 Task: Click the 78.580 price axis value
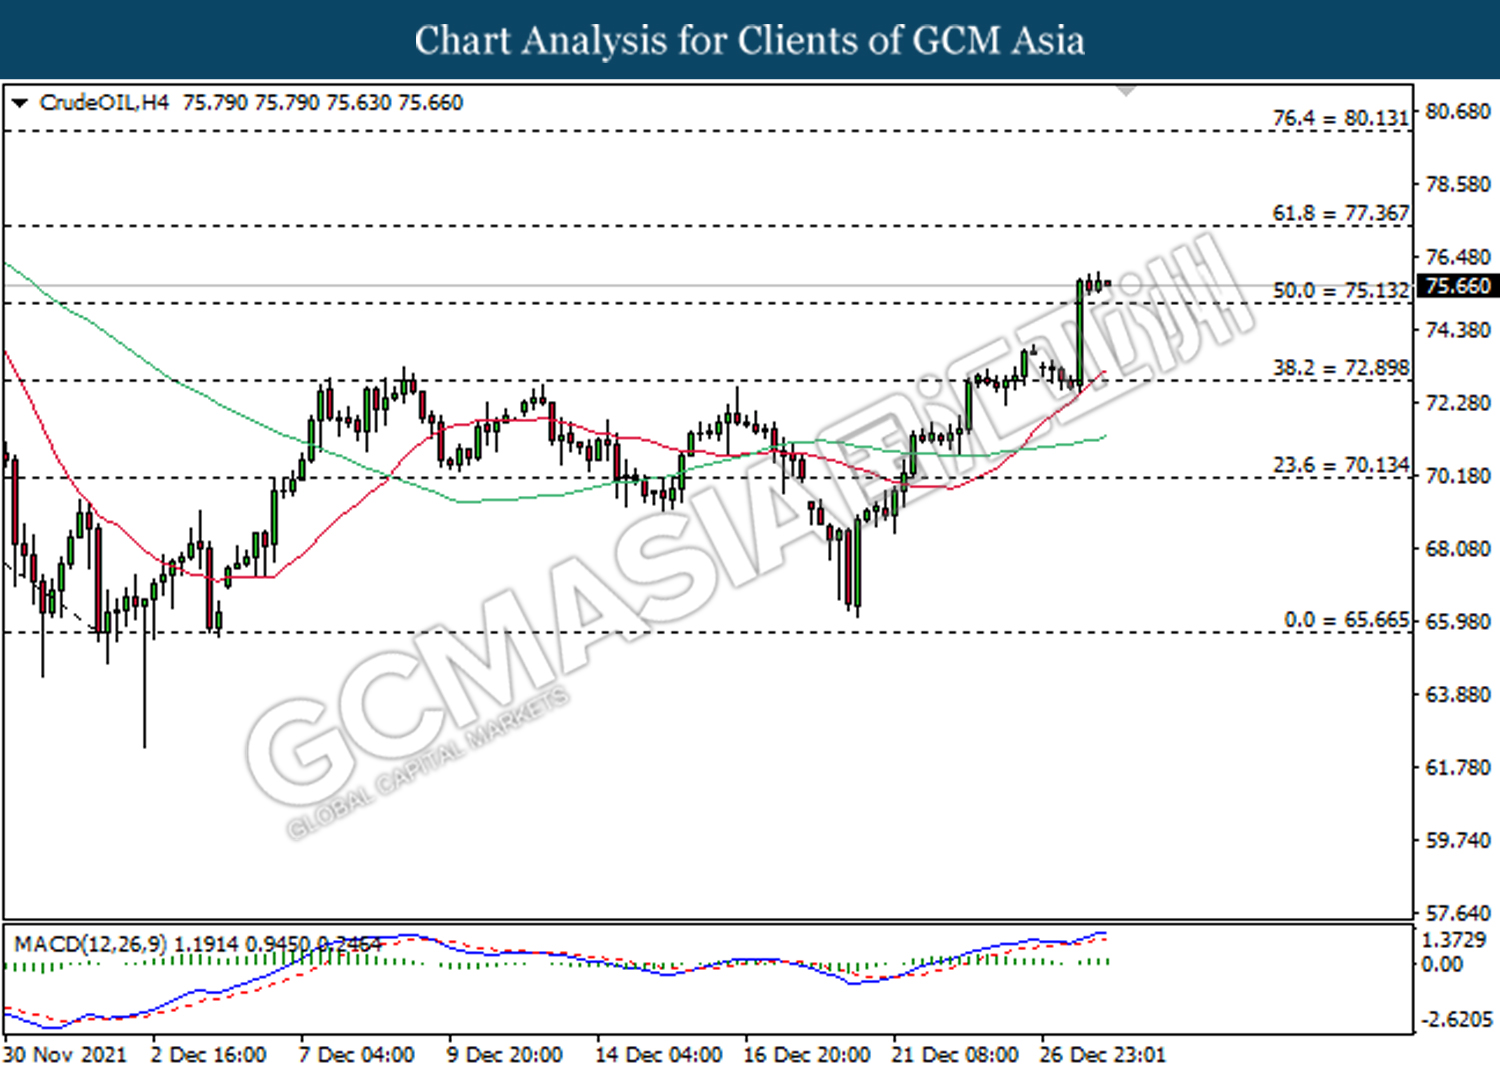[x=1458, y=184]
